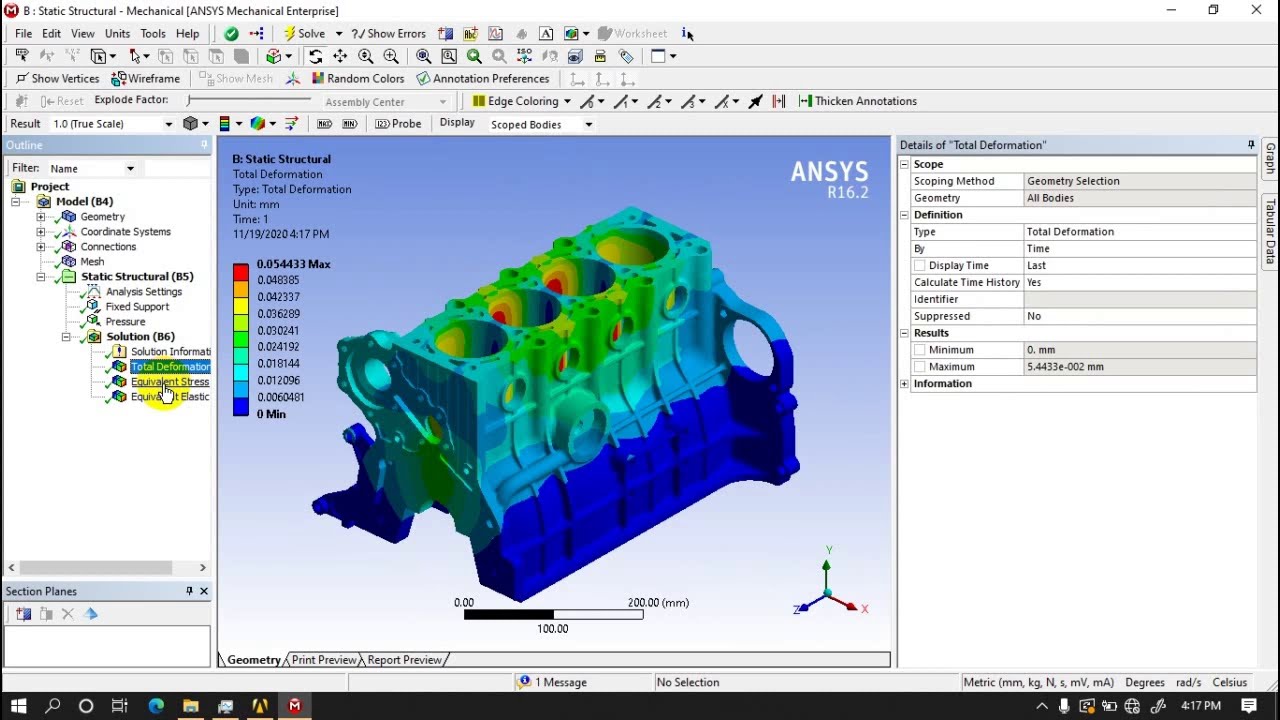Open the View menu
The image size is (1280, 720).
point(83,33)
